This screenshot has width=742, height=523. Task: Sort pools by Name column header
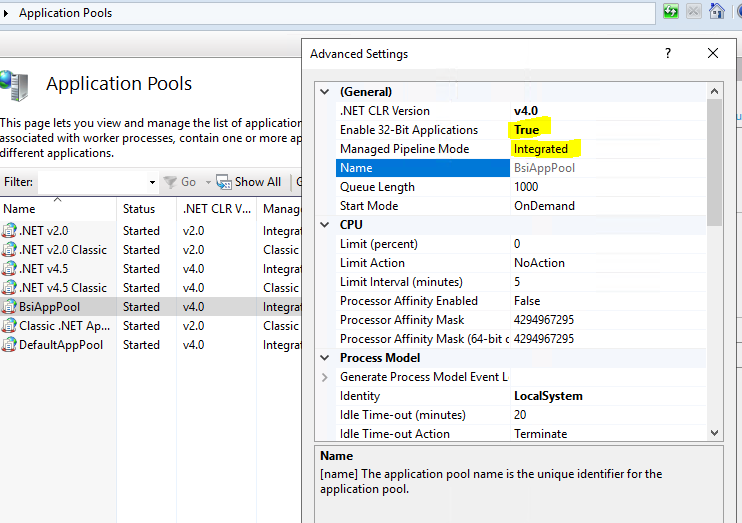(x=19, y=209)
